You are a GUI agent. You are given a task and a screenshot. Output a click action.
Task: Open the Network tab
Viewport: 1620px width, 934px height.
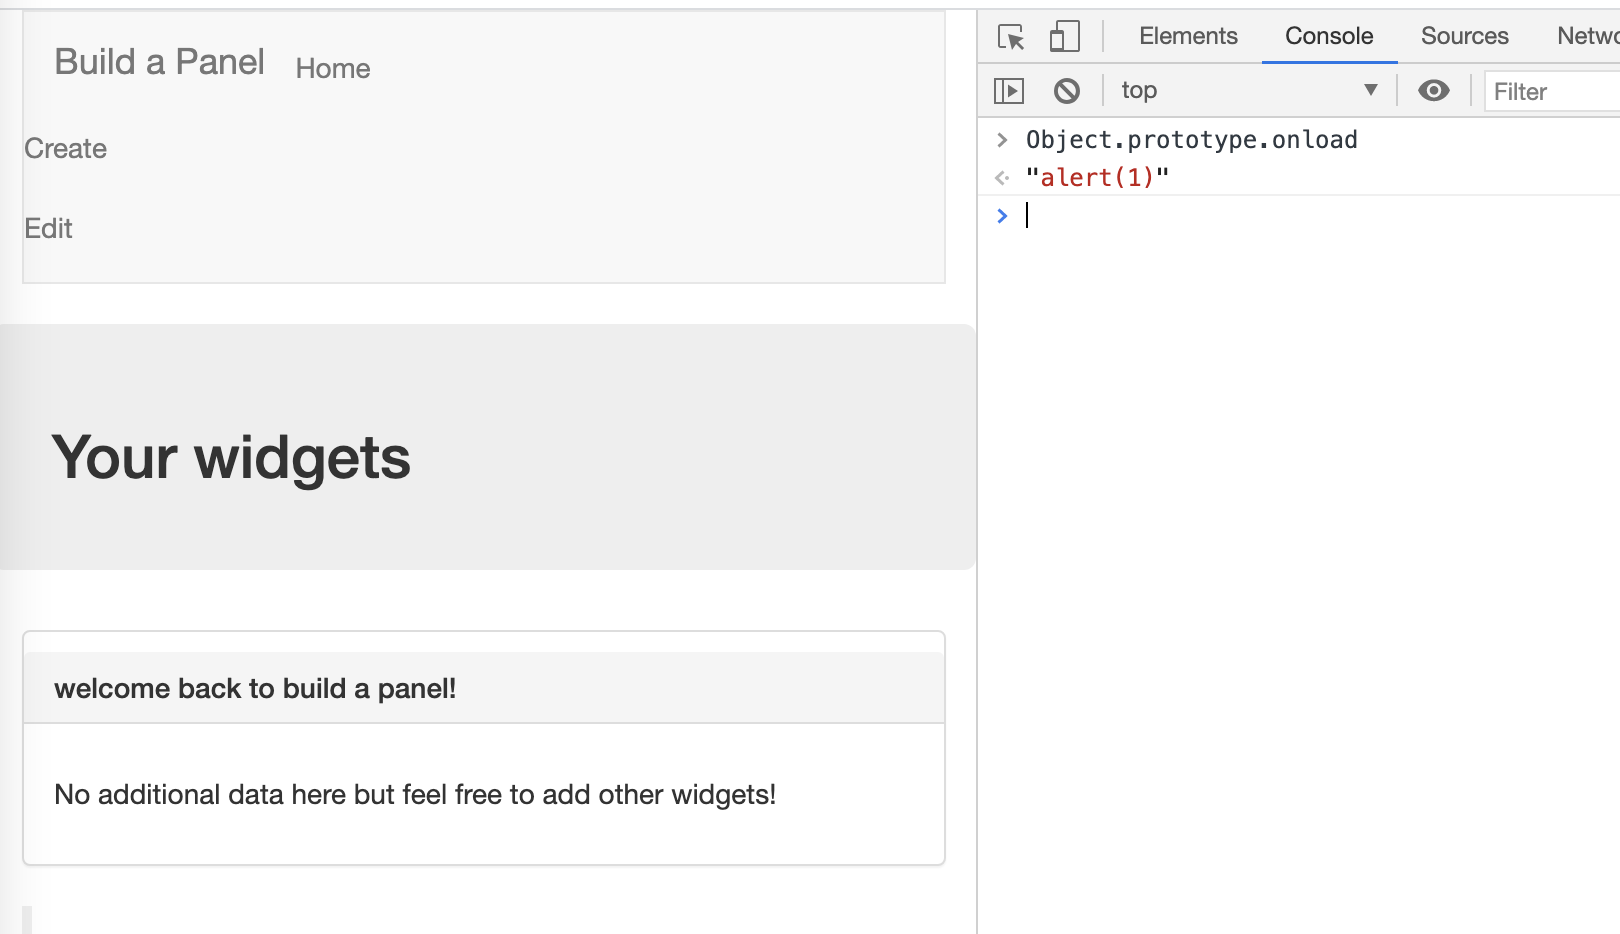1587,36
